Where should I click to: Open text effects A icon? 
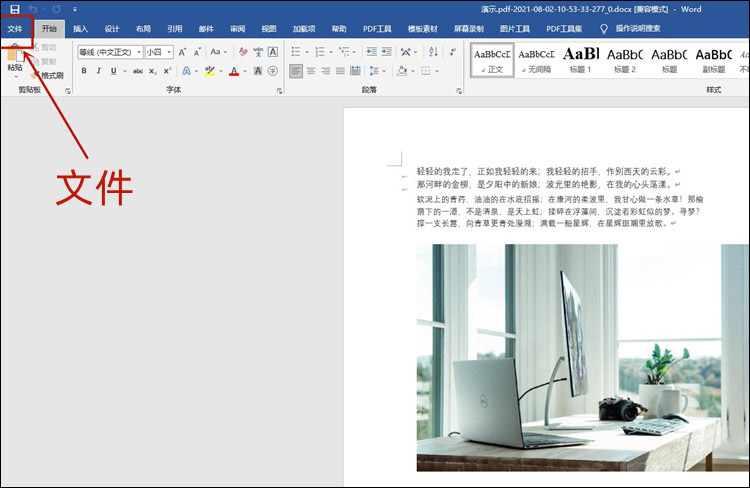pos(187,71)
